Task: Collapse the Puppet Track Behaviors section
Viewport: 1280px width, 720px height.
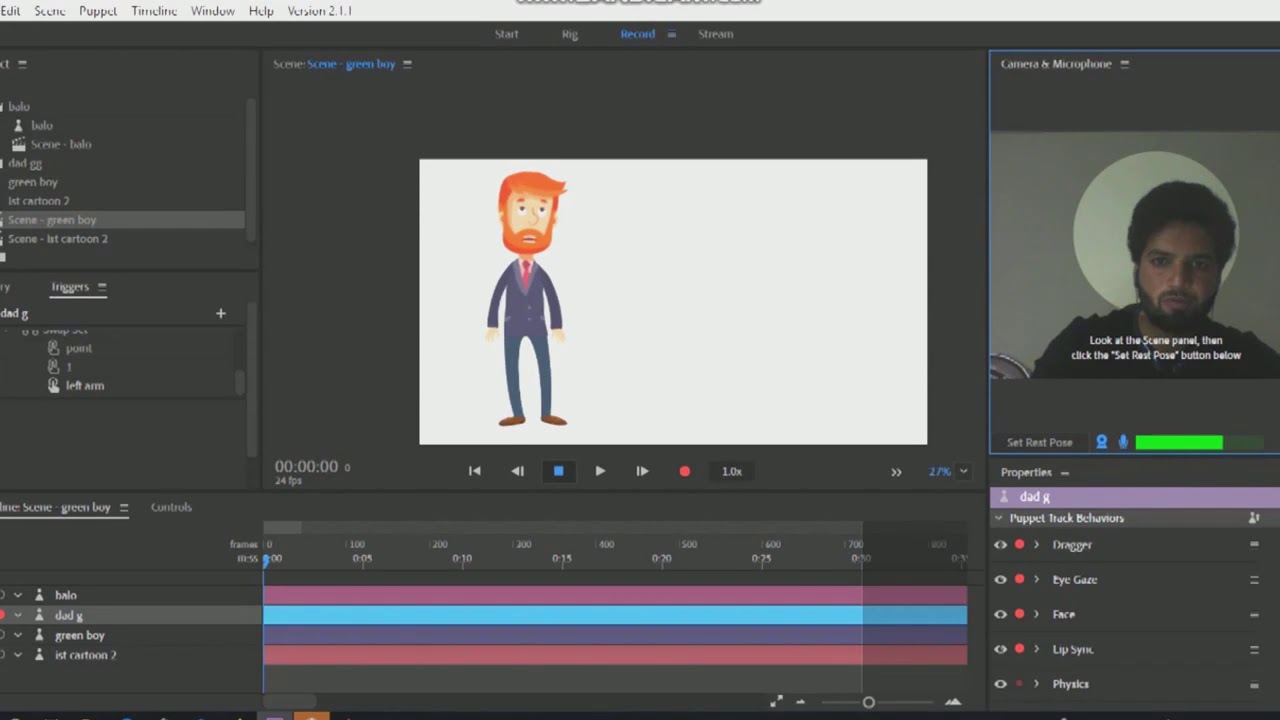Action: 998,518
